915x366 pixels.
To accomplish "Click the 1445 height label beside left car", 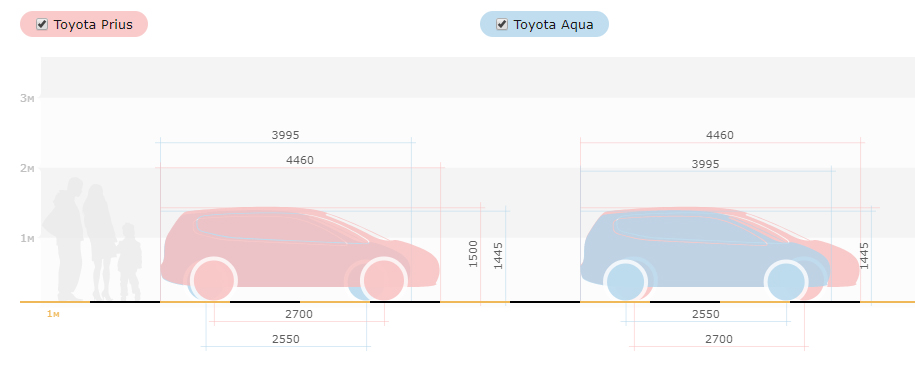I will [498, 256].
